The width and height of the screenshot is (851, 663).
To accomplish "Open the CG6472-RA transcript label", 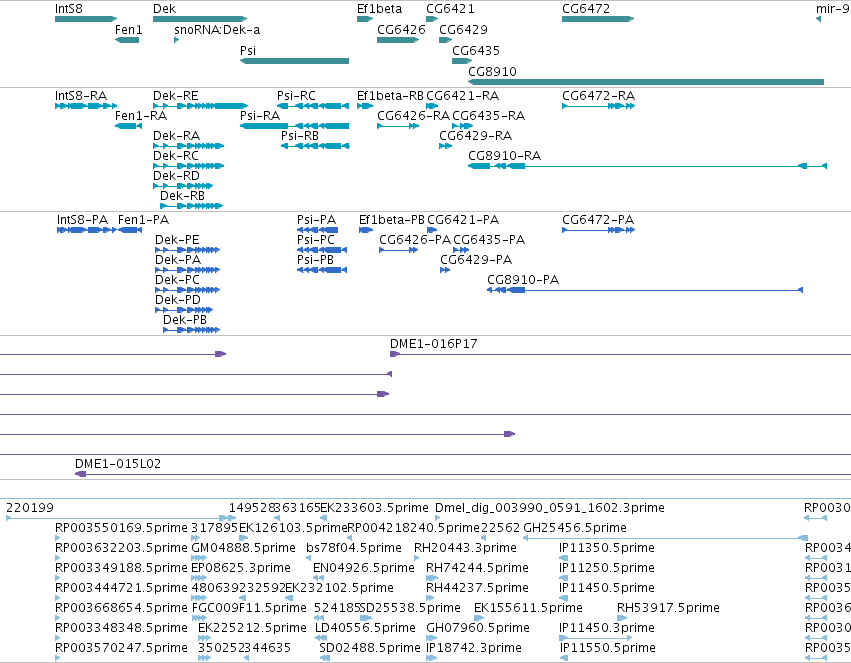I will tap(599, 96).
